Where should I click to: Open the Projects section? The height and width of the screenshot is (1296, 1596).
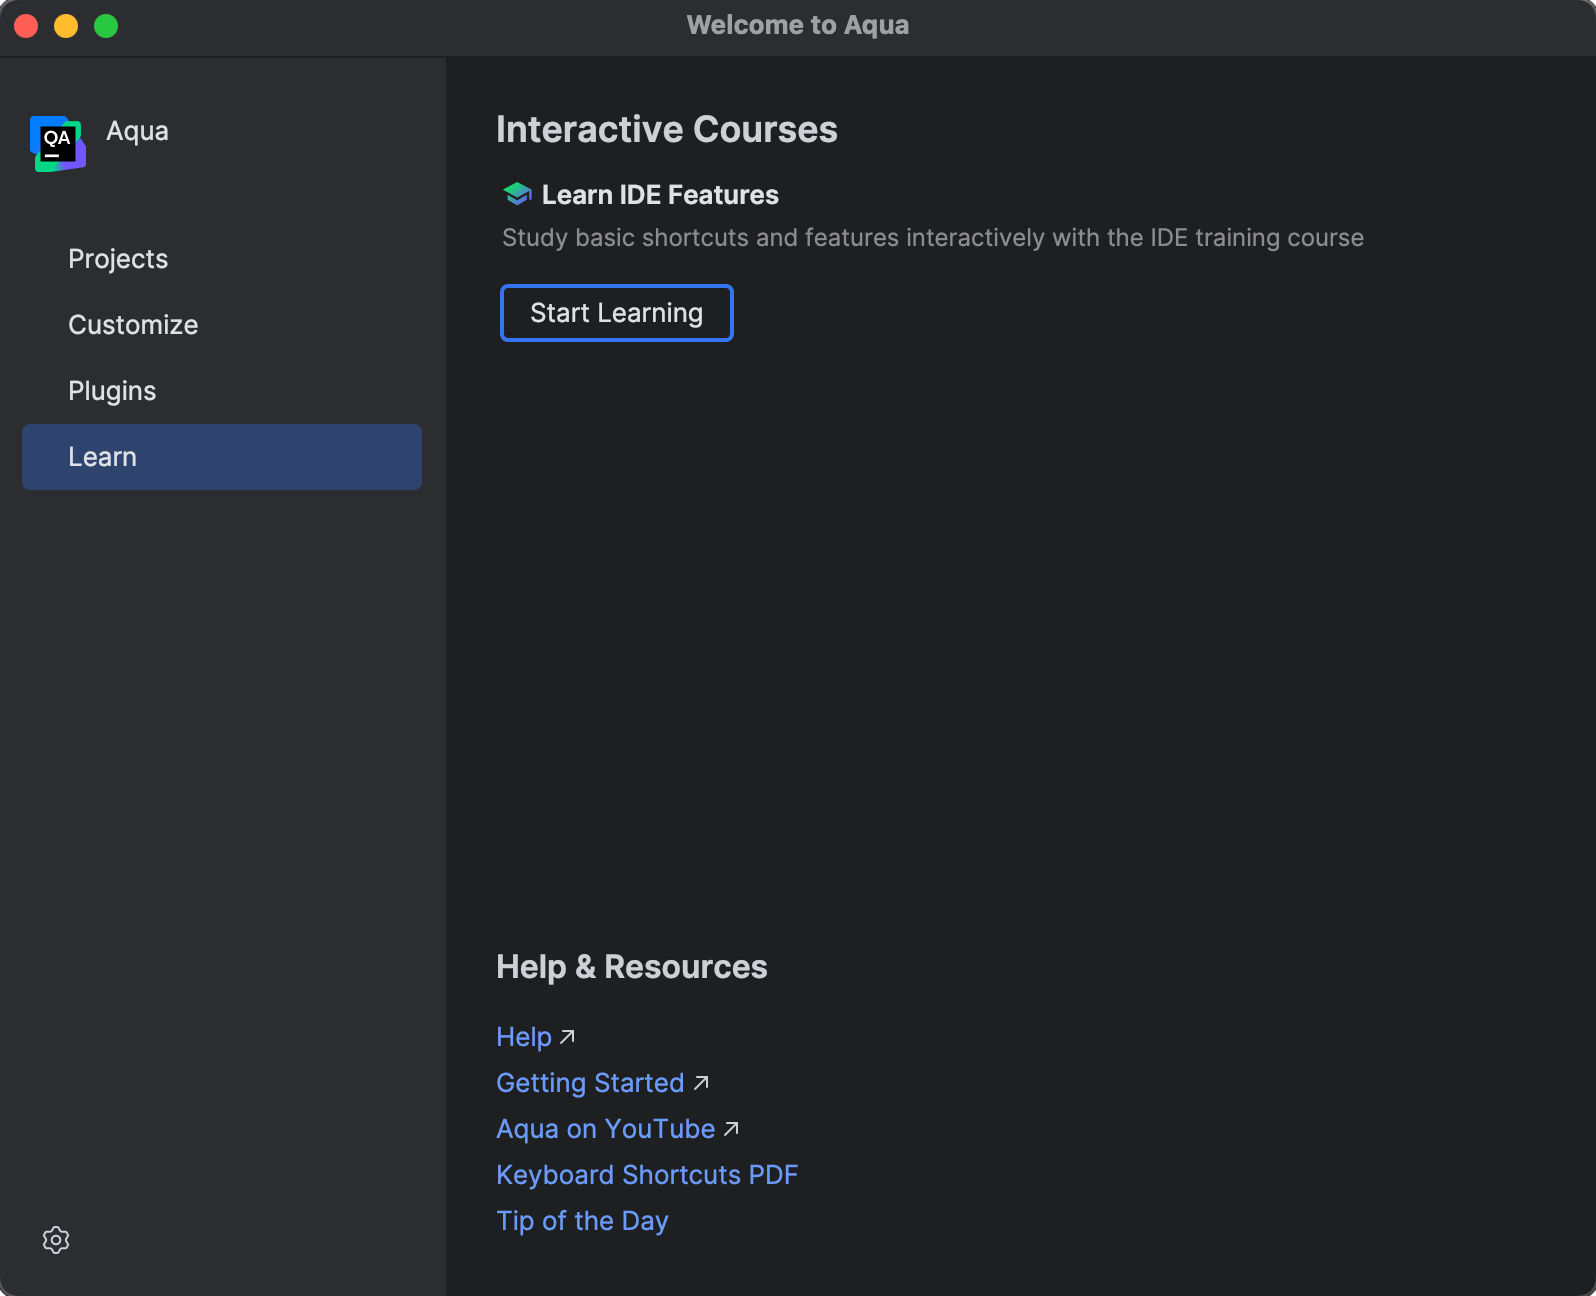coord(222,259)
